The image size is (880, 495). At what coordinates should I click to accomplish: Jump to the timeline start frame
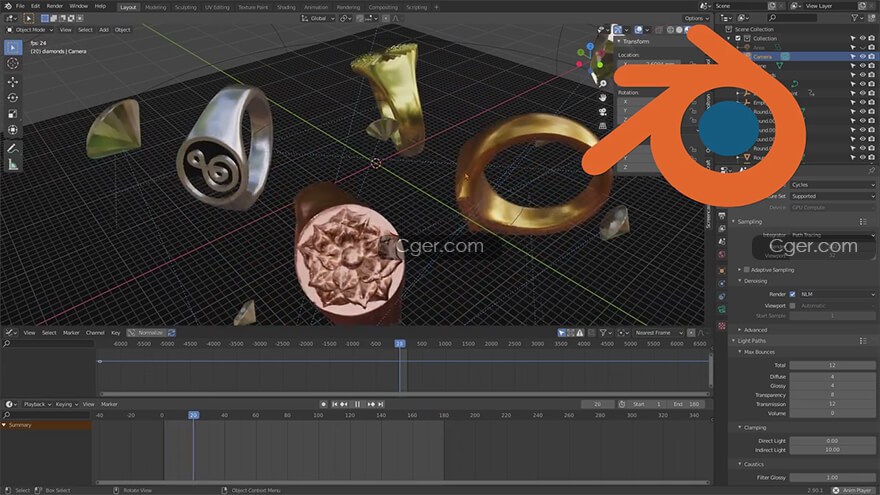point(334,404)
